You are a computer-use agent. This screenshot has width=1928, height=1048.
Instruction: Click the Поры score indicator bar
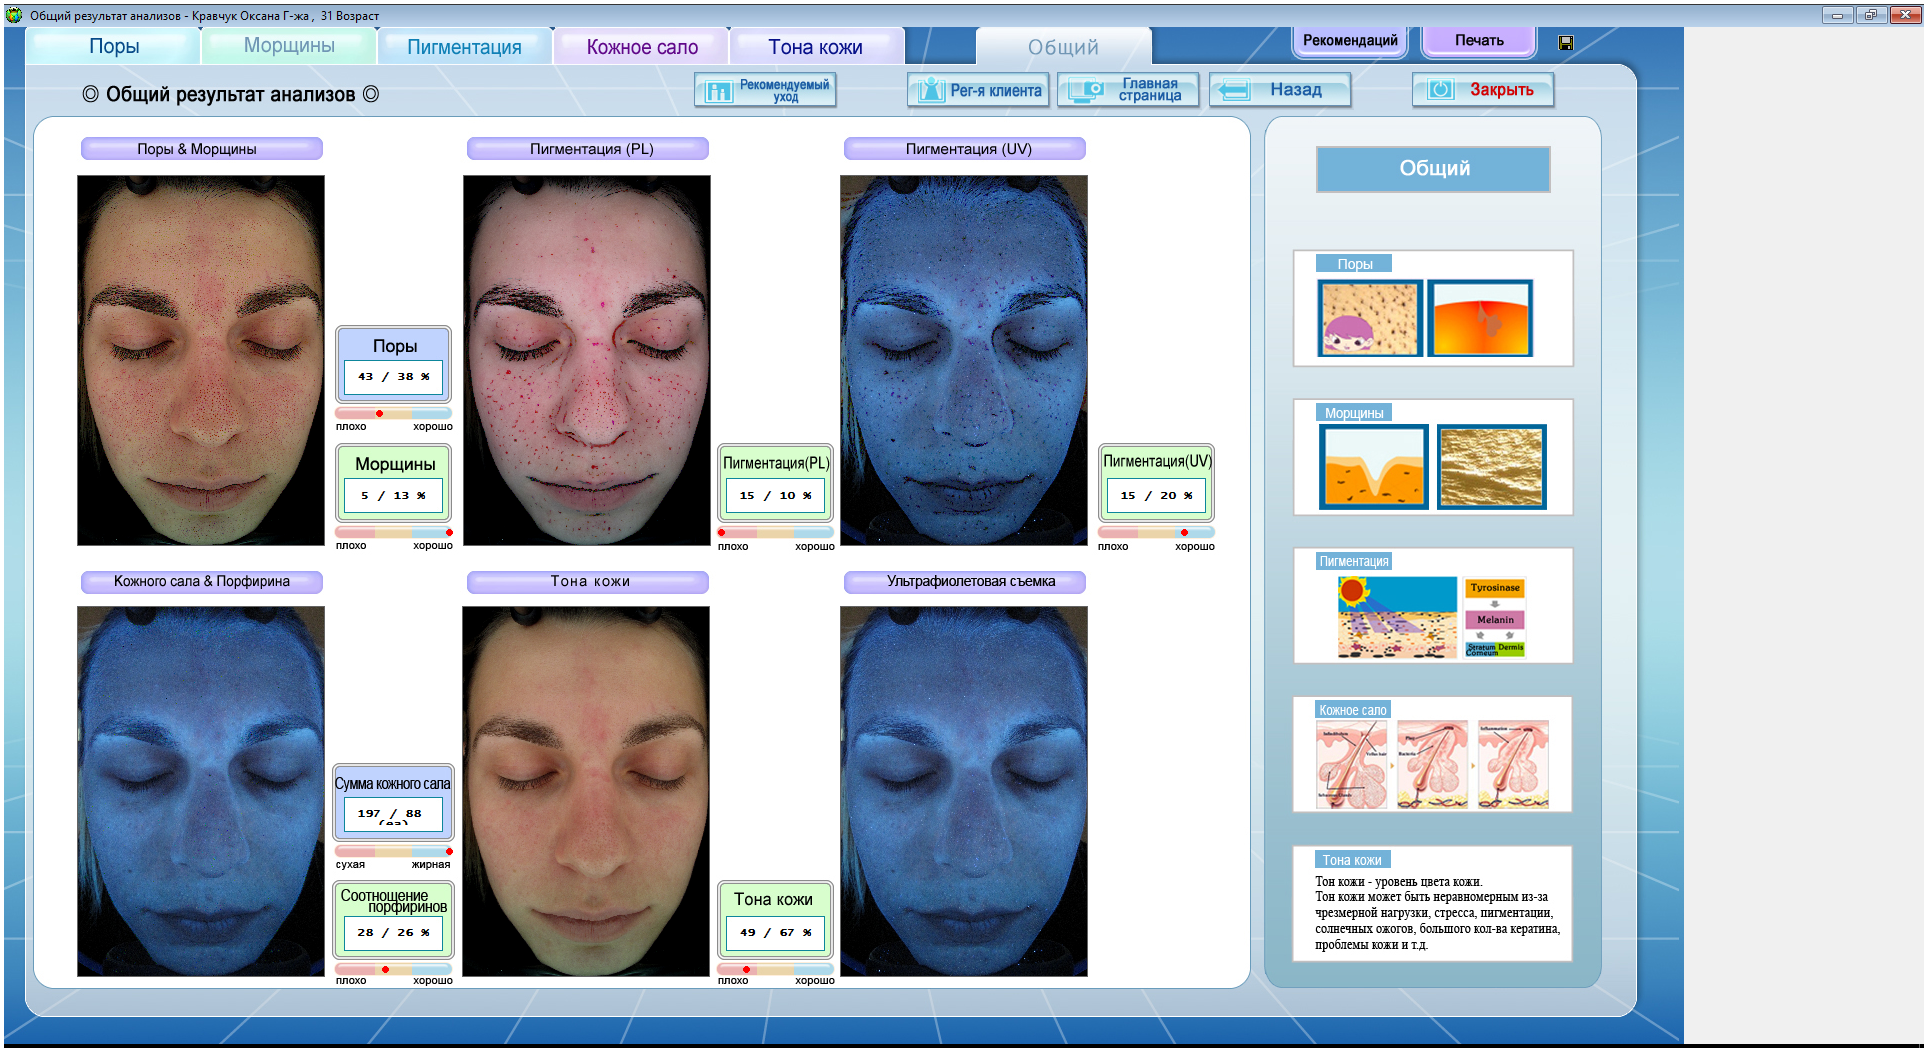point(393,413)
